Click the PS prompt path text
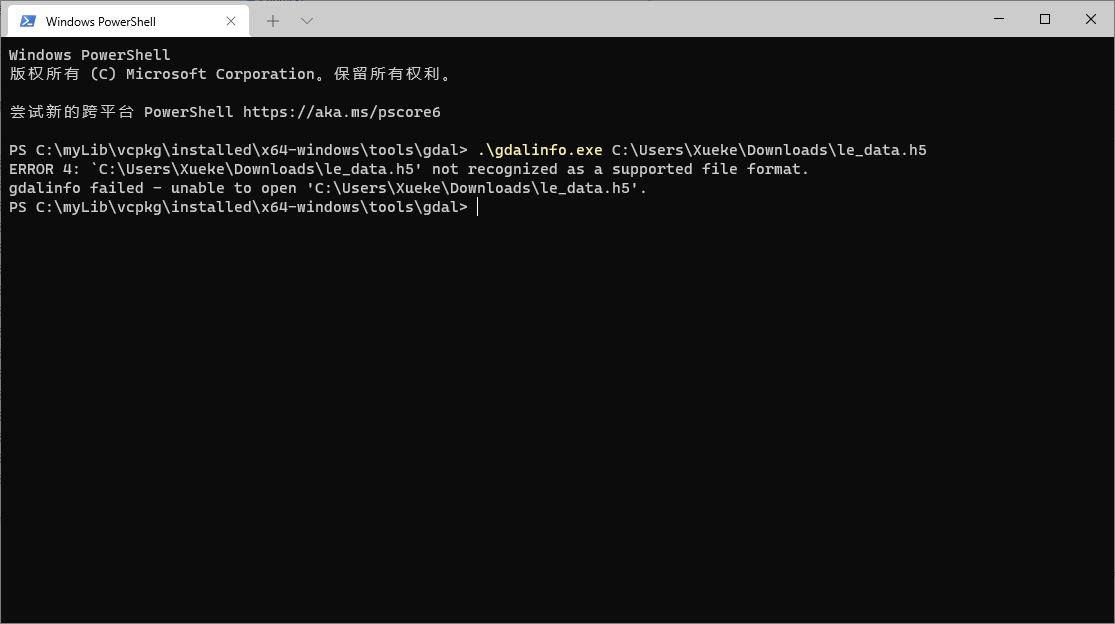This screenshot has height=624, width=1115. [x=237, y=206]
